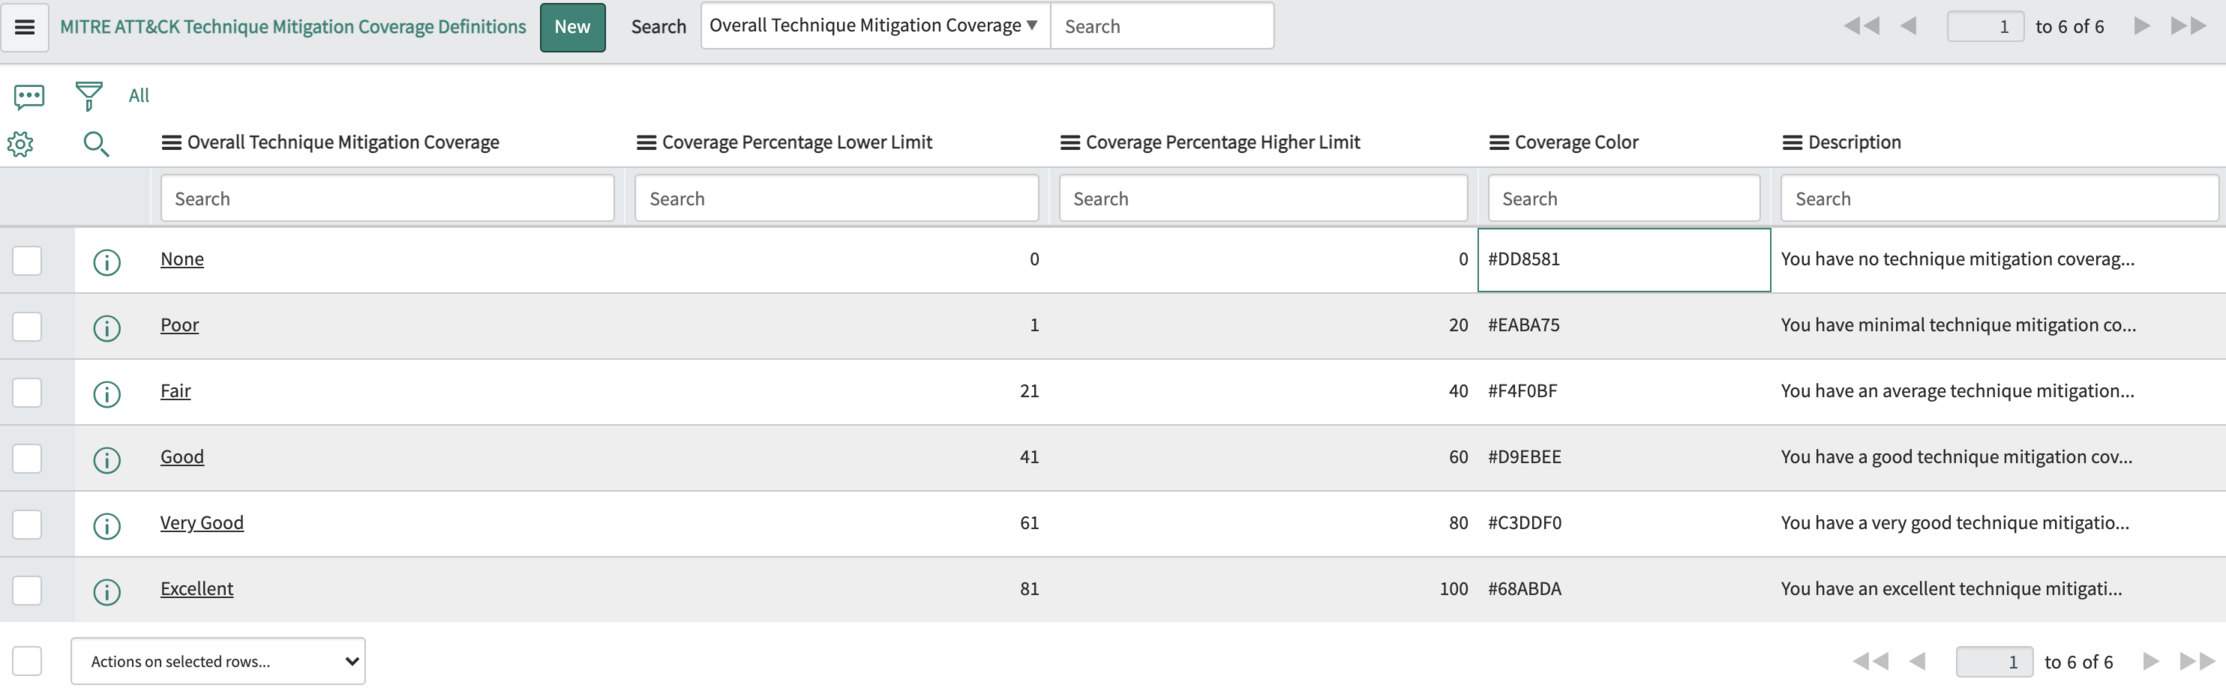Go to first page using top navigation
2226x688 pixels.
point(1861,26)
